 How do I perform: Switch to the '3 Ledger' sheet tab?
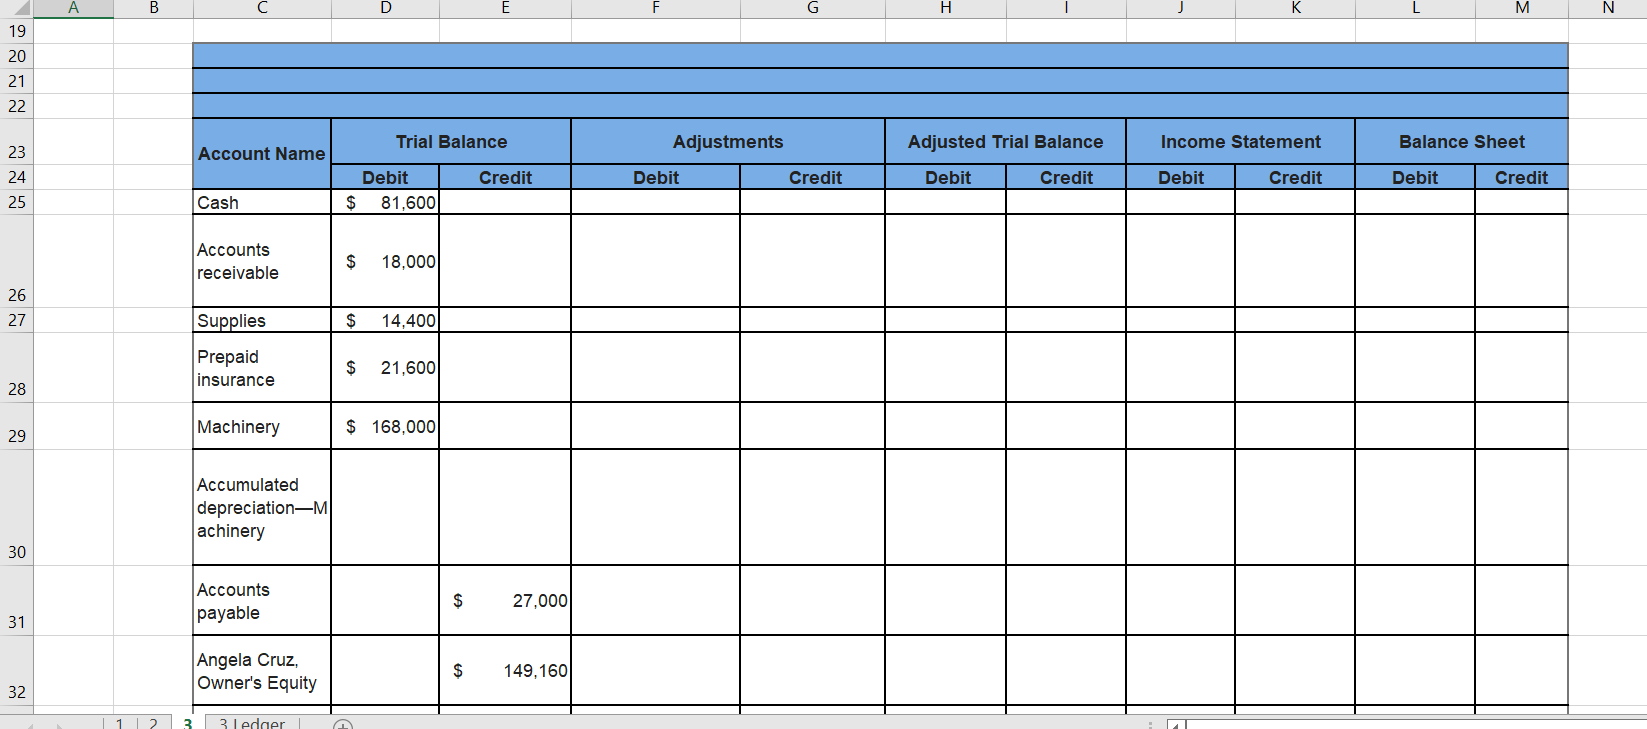252,723
